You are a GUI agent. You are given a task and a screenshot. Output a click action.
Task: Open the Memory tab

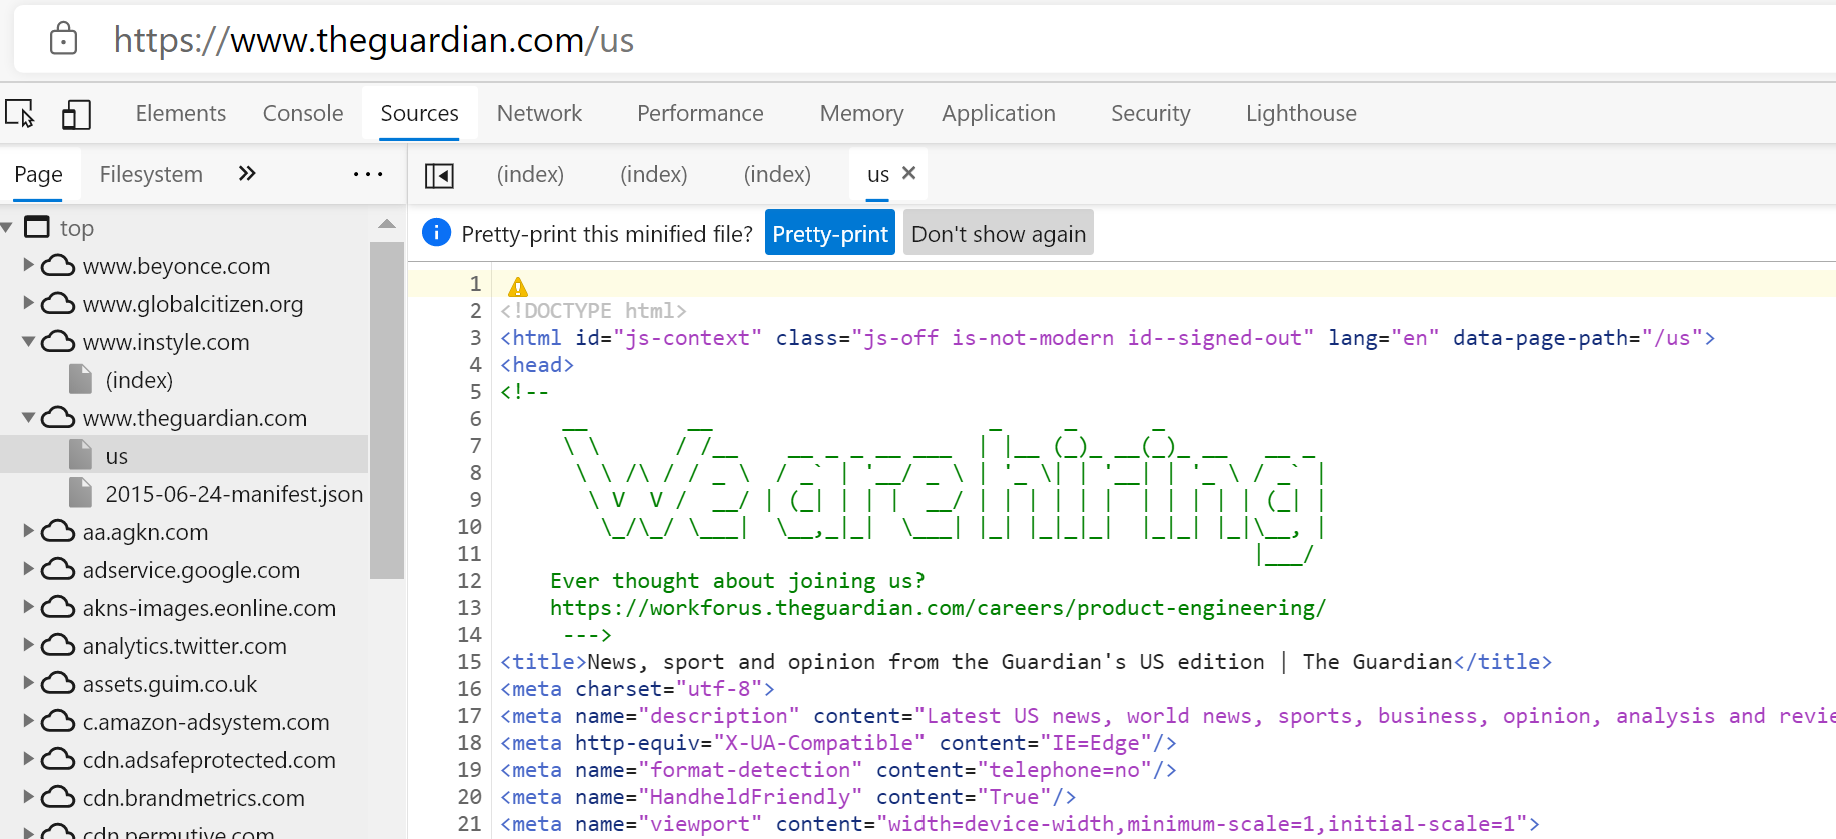[861, 113]
